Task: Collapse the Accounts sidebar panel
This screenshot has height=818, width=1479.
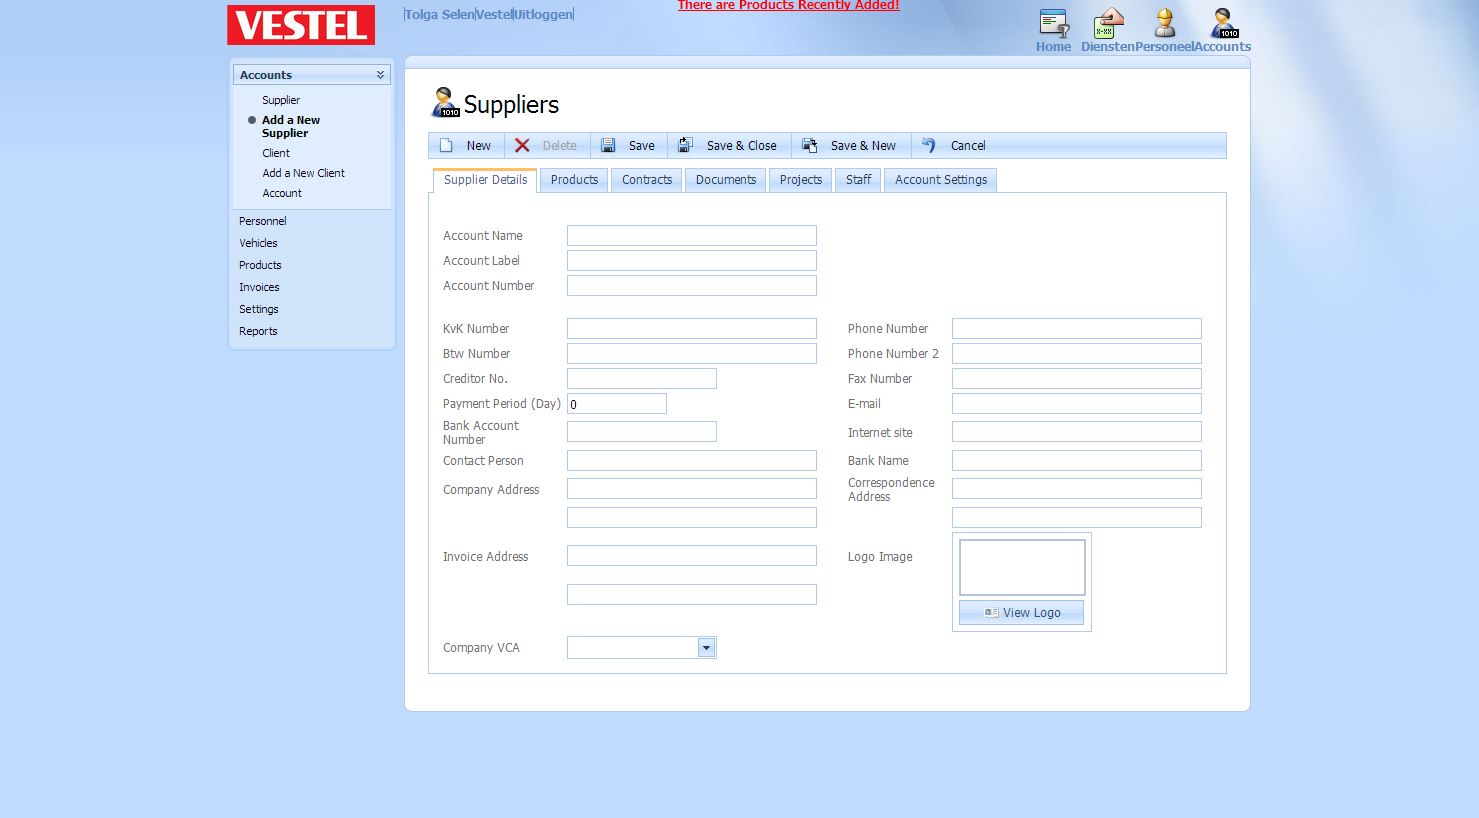Action: 380,75
